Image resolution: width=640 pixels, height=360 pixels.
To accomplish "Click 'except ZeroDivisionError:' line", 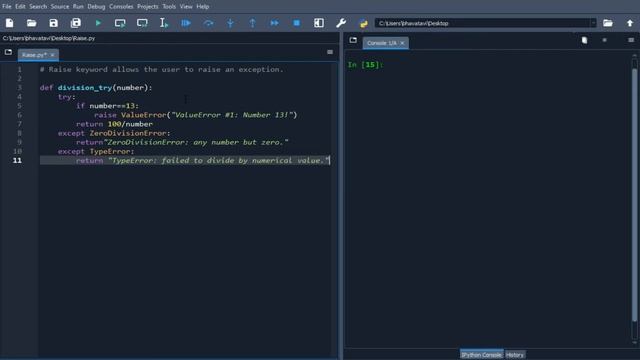I will coord(114,133).
